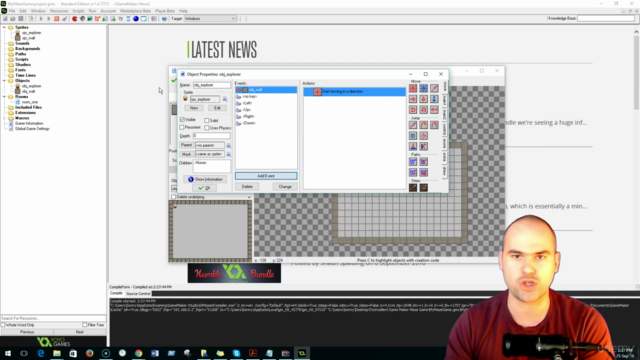
Task: Click the Edit sprite button
Action: [217, 108]
